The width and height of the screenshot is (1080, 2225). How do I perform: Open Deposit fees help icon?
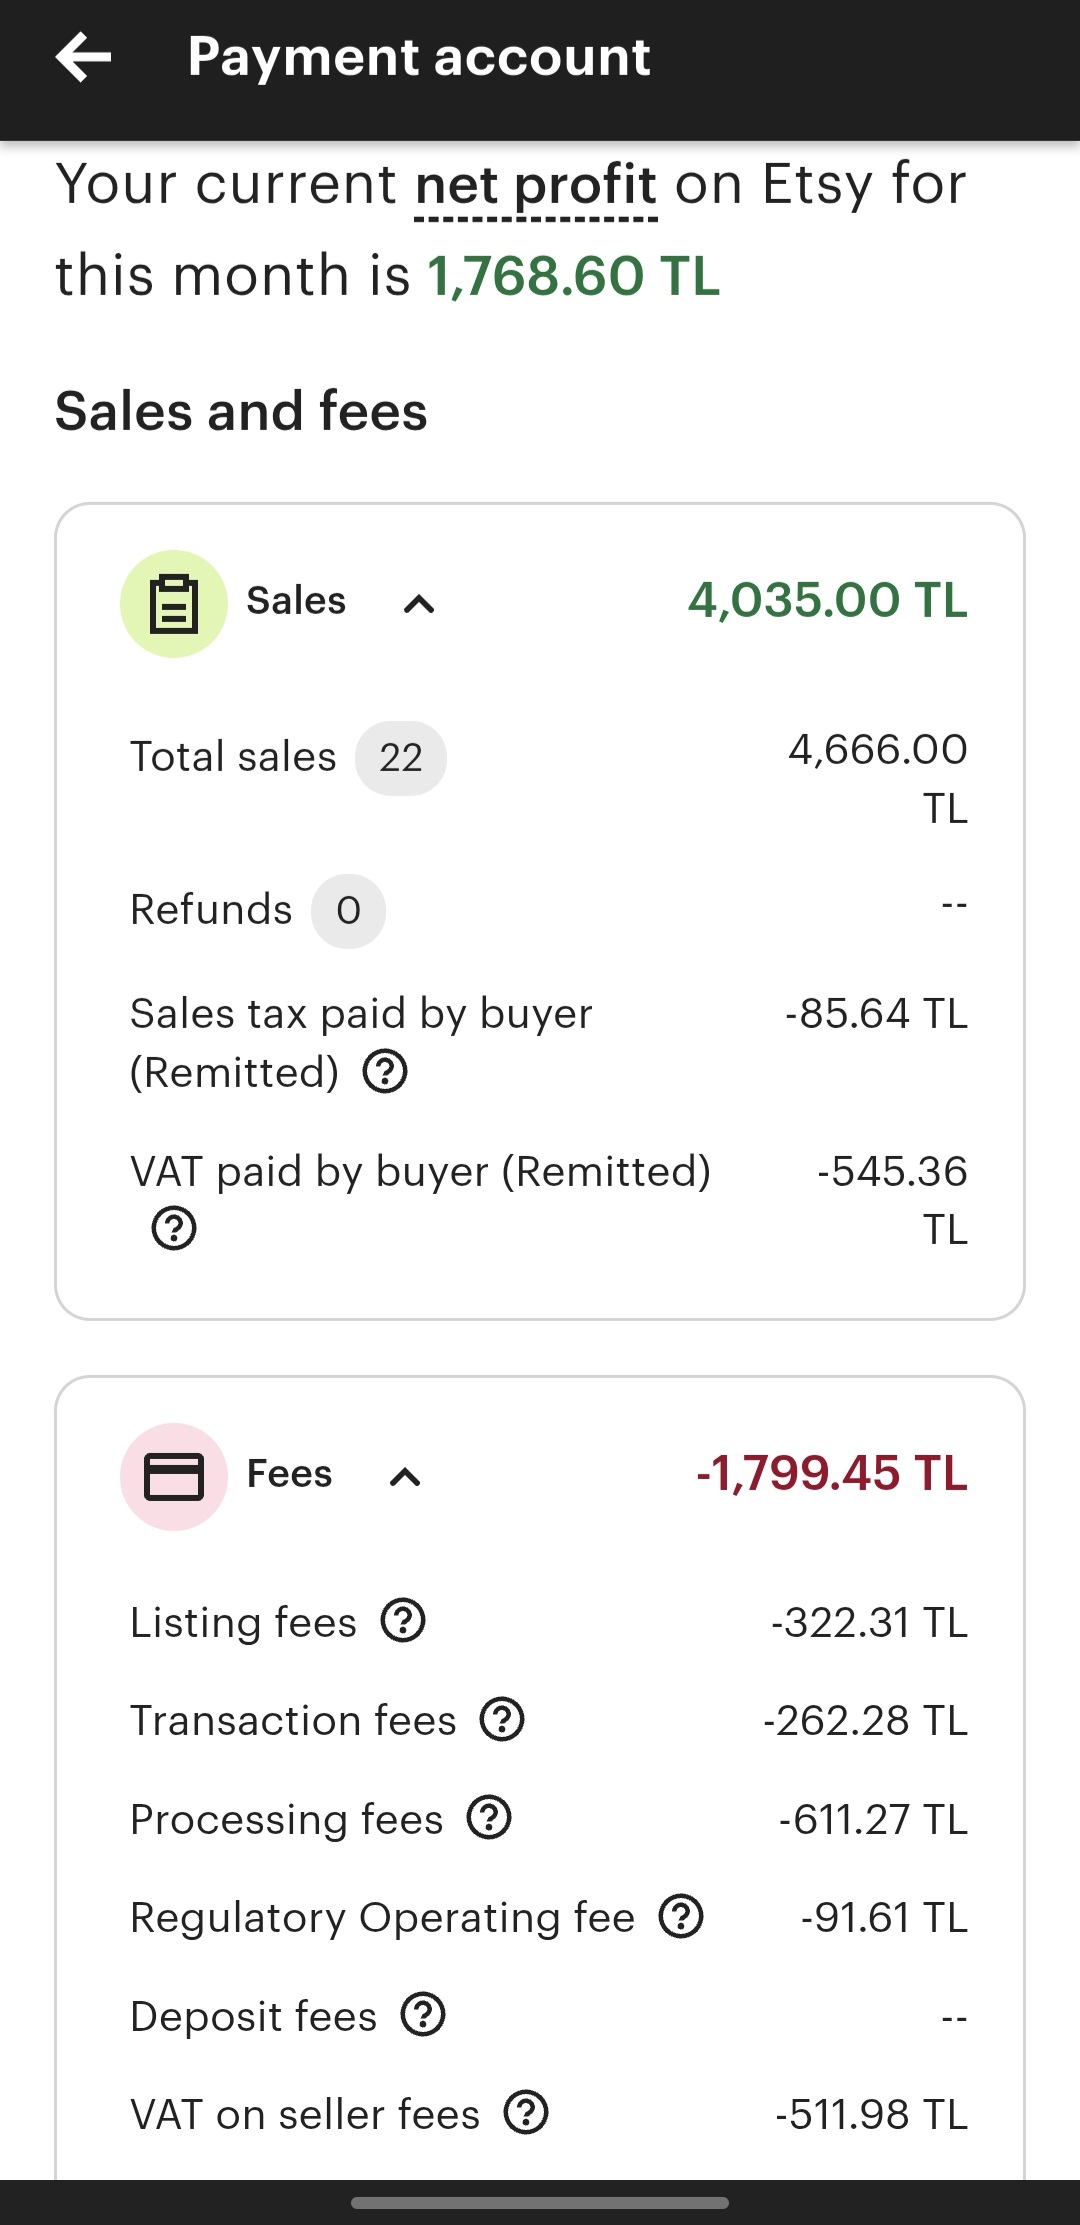423,2015
